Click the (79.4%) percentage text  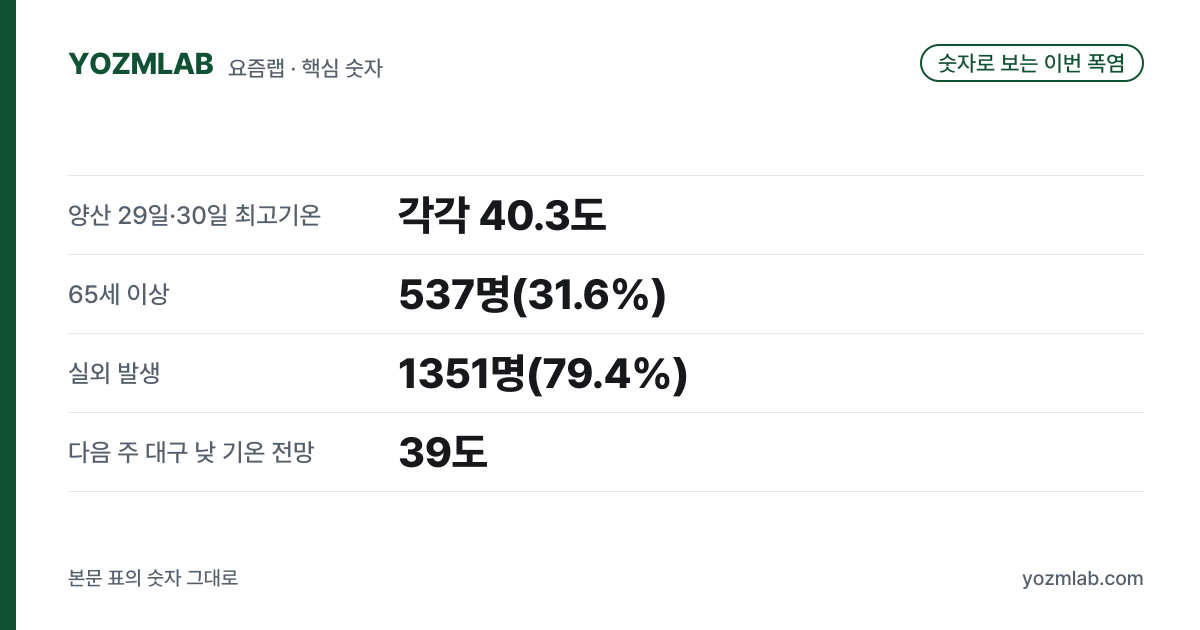coord(607,374)
